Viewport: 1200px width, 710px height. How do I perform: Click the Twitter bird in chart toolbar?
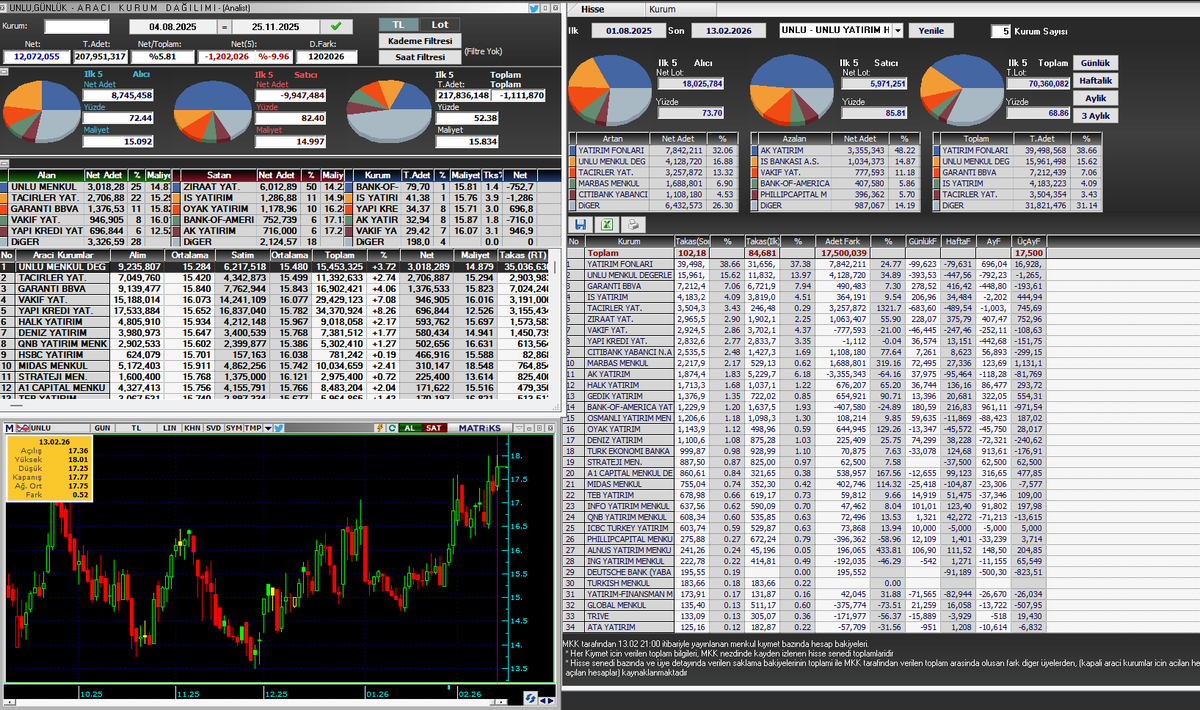[279, 428]
